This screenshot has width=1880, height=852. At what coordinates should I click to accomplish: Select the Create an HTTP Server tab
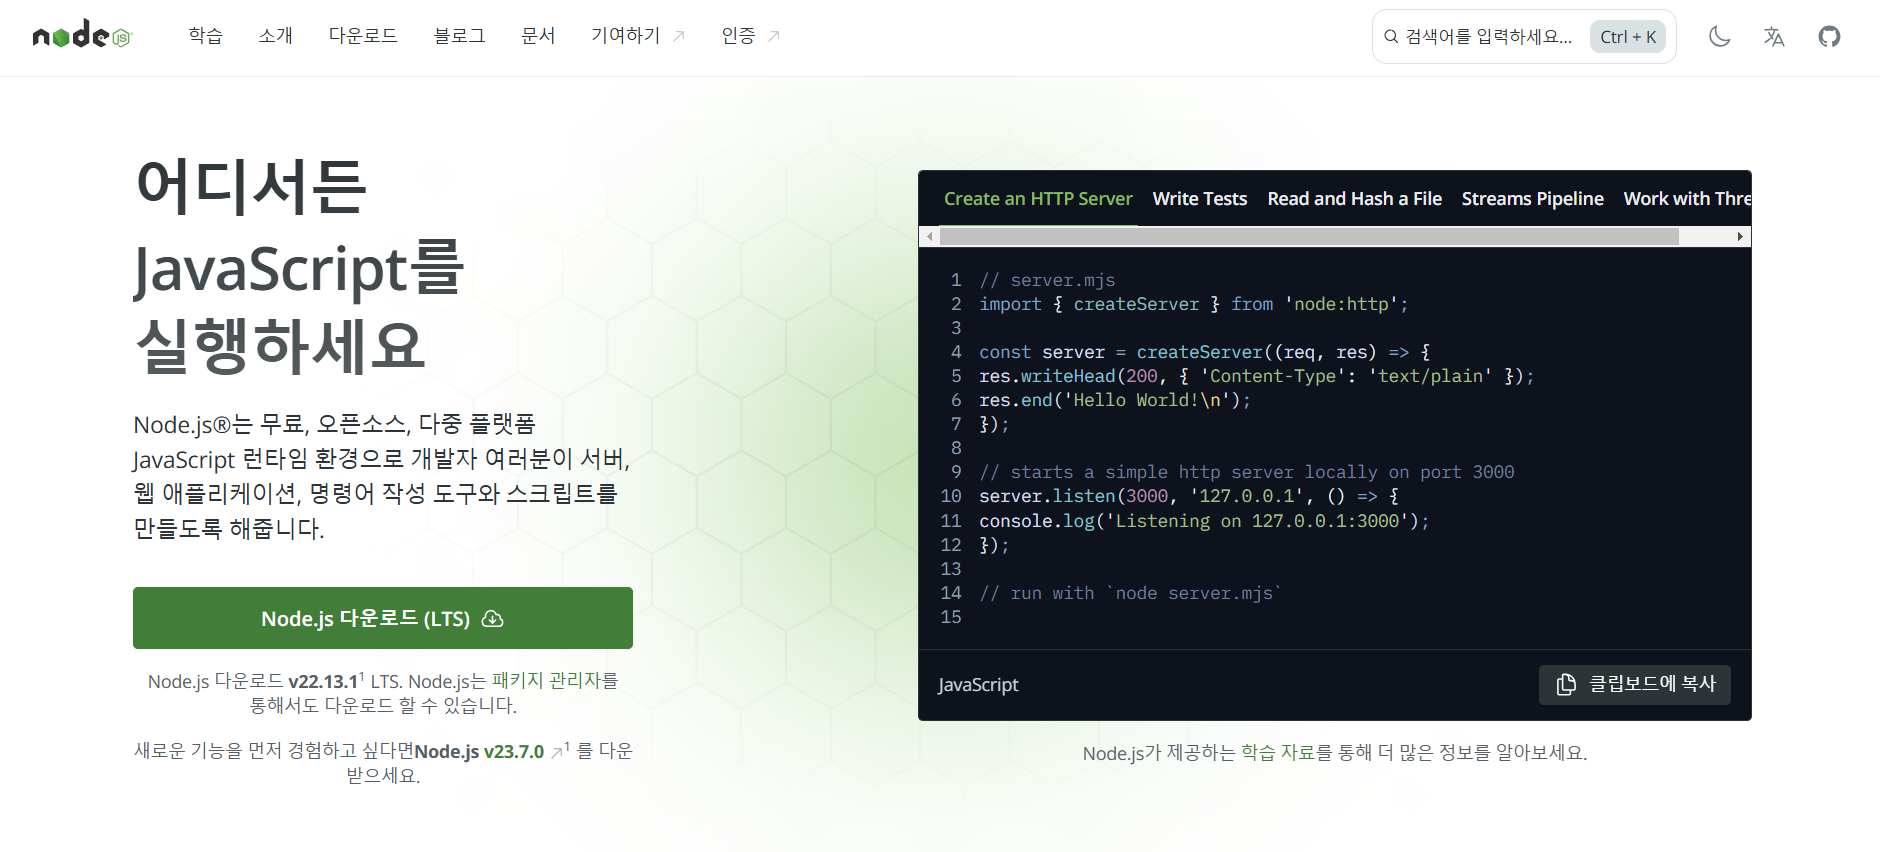(x=1038, y=199)
